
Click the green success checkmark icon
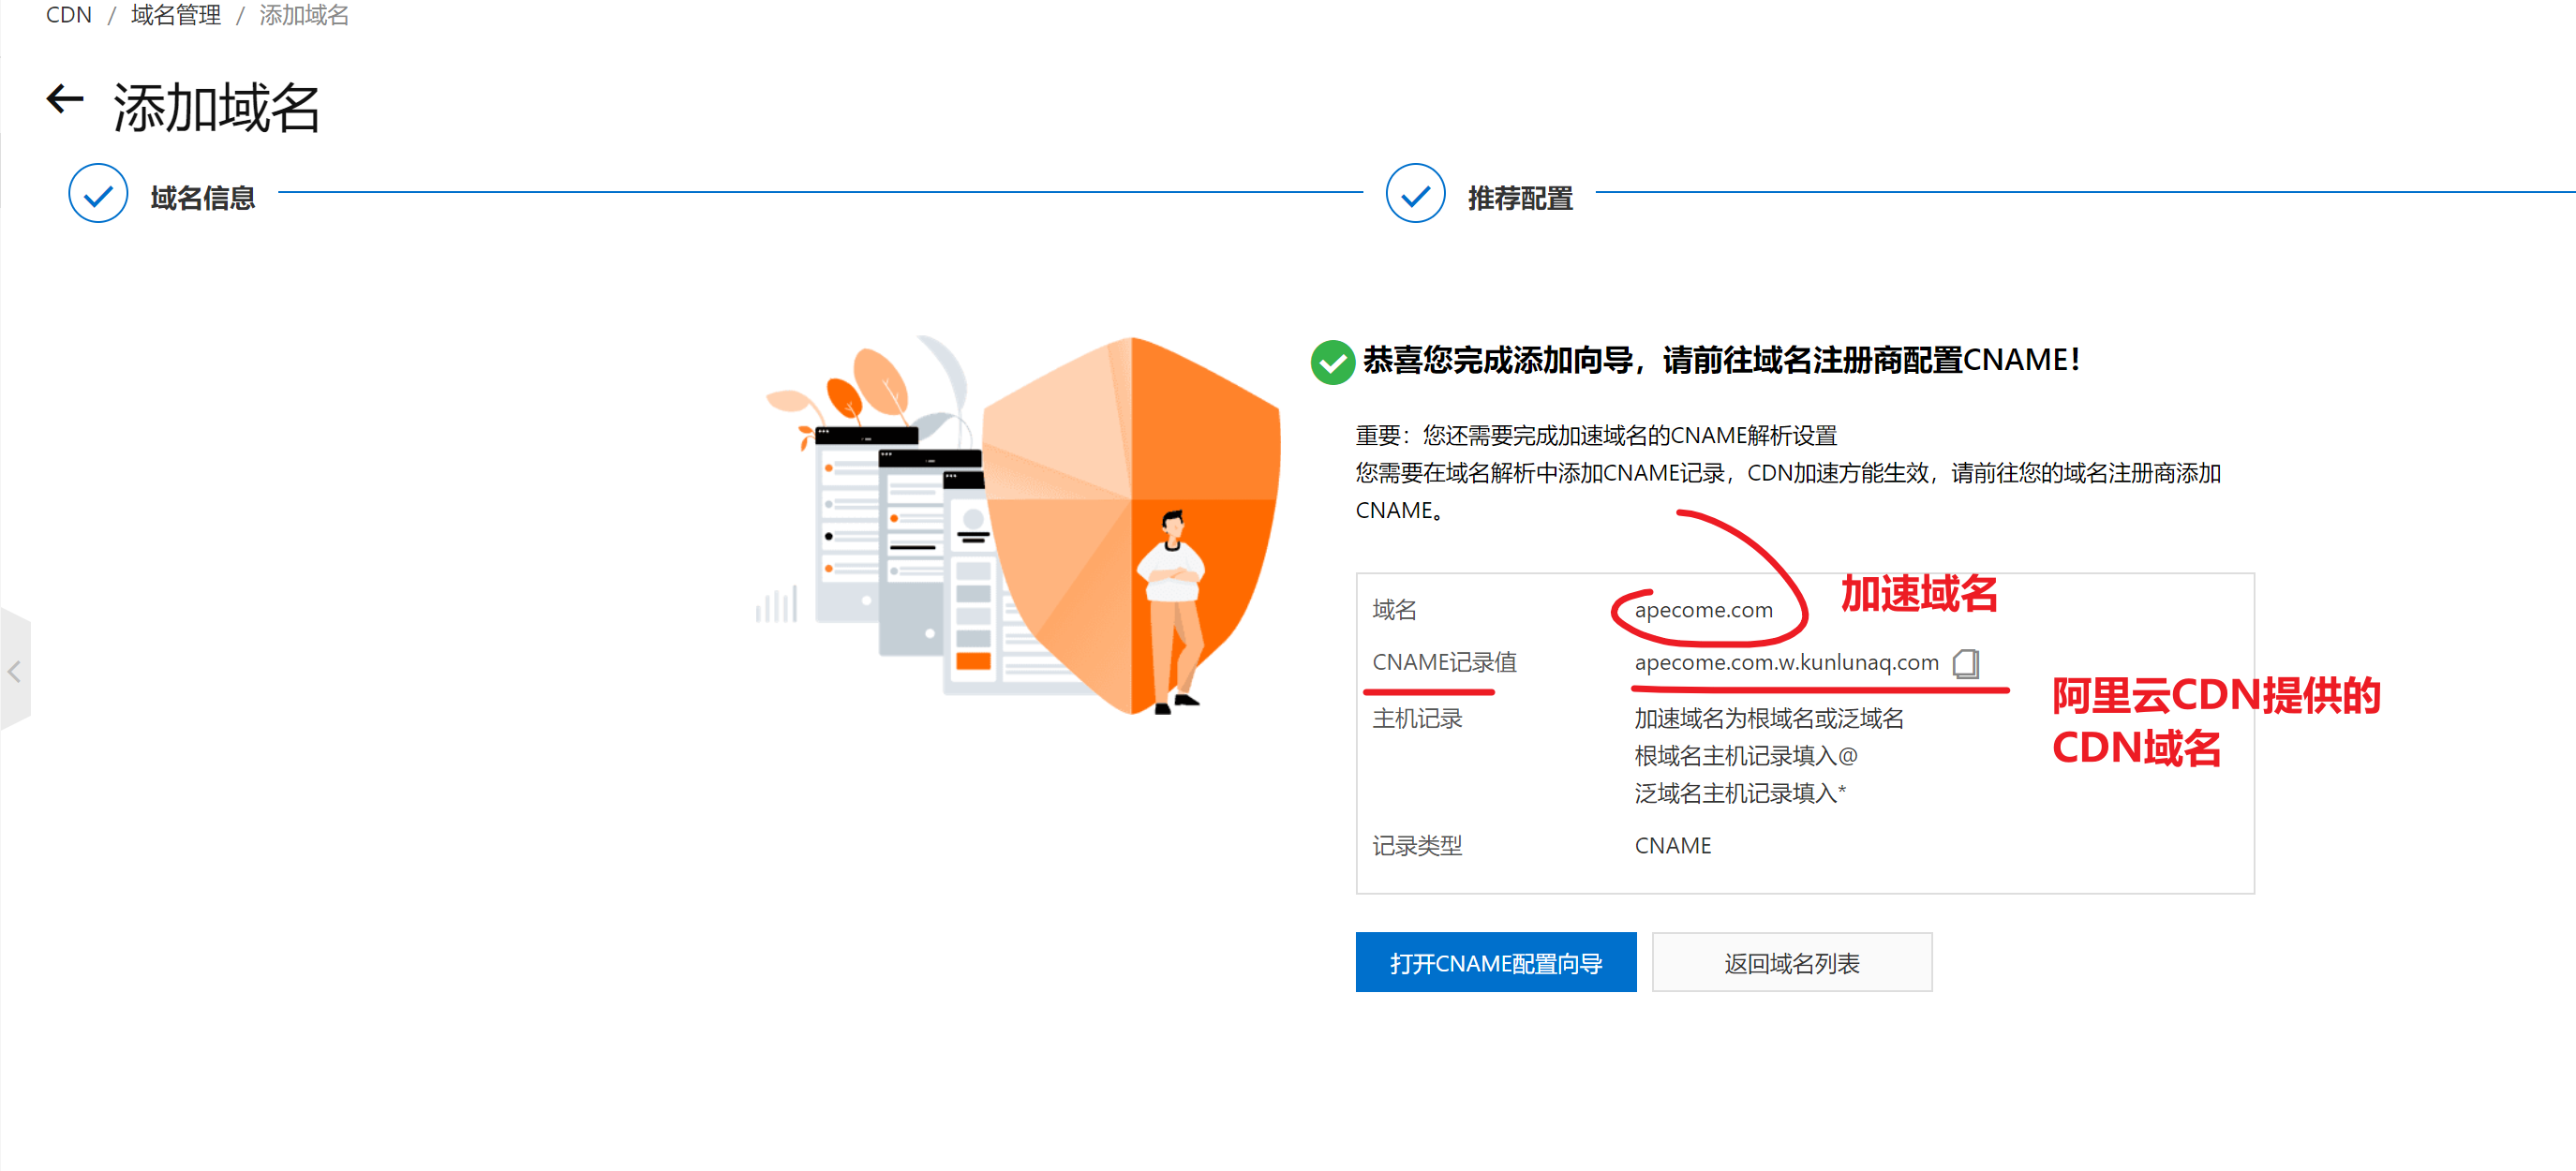click(1332, 362)
